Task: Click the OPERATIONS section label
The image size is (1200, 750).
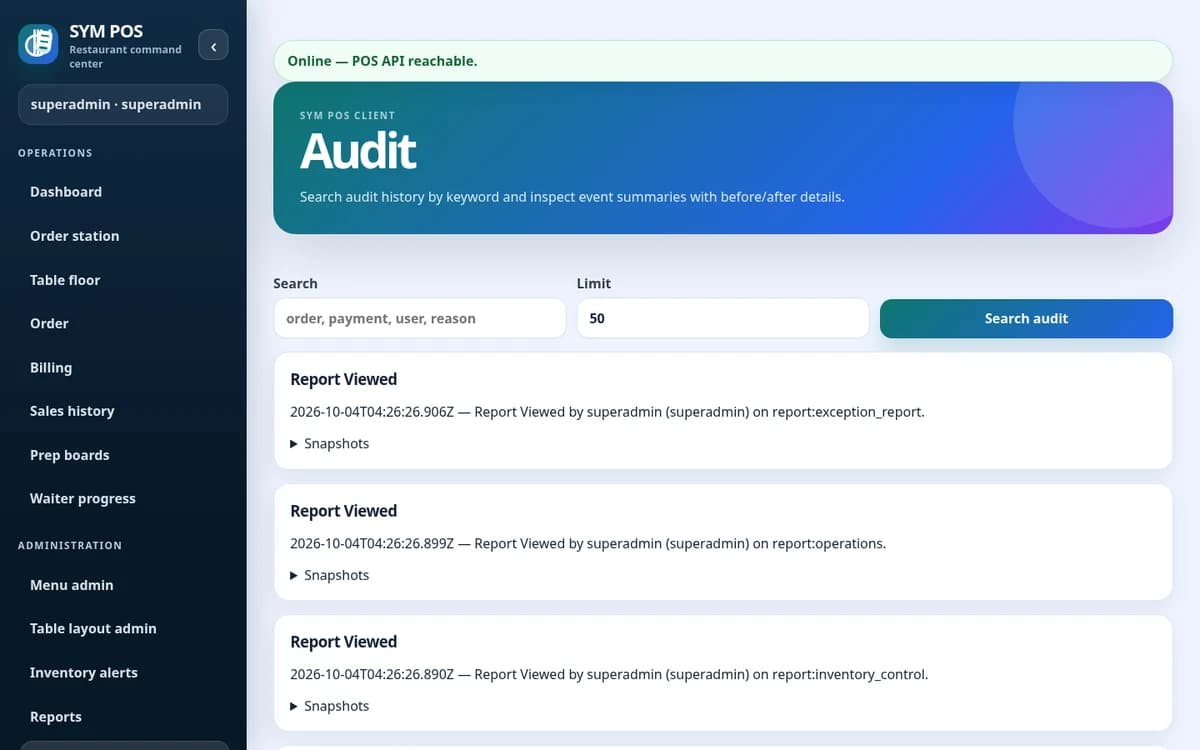Action: (x=55, y=153)
